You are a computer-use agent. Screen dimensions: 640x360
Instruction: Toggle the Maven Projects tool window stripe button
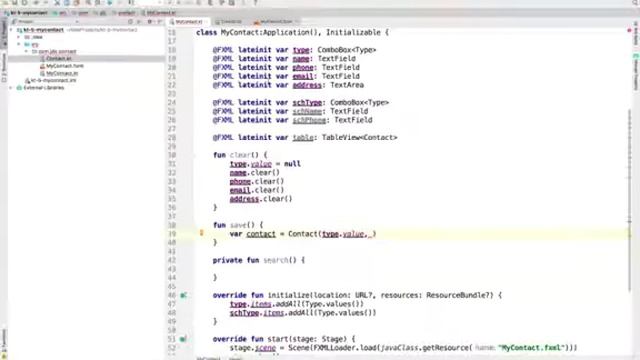636,73
